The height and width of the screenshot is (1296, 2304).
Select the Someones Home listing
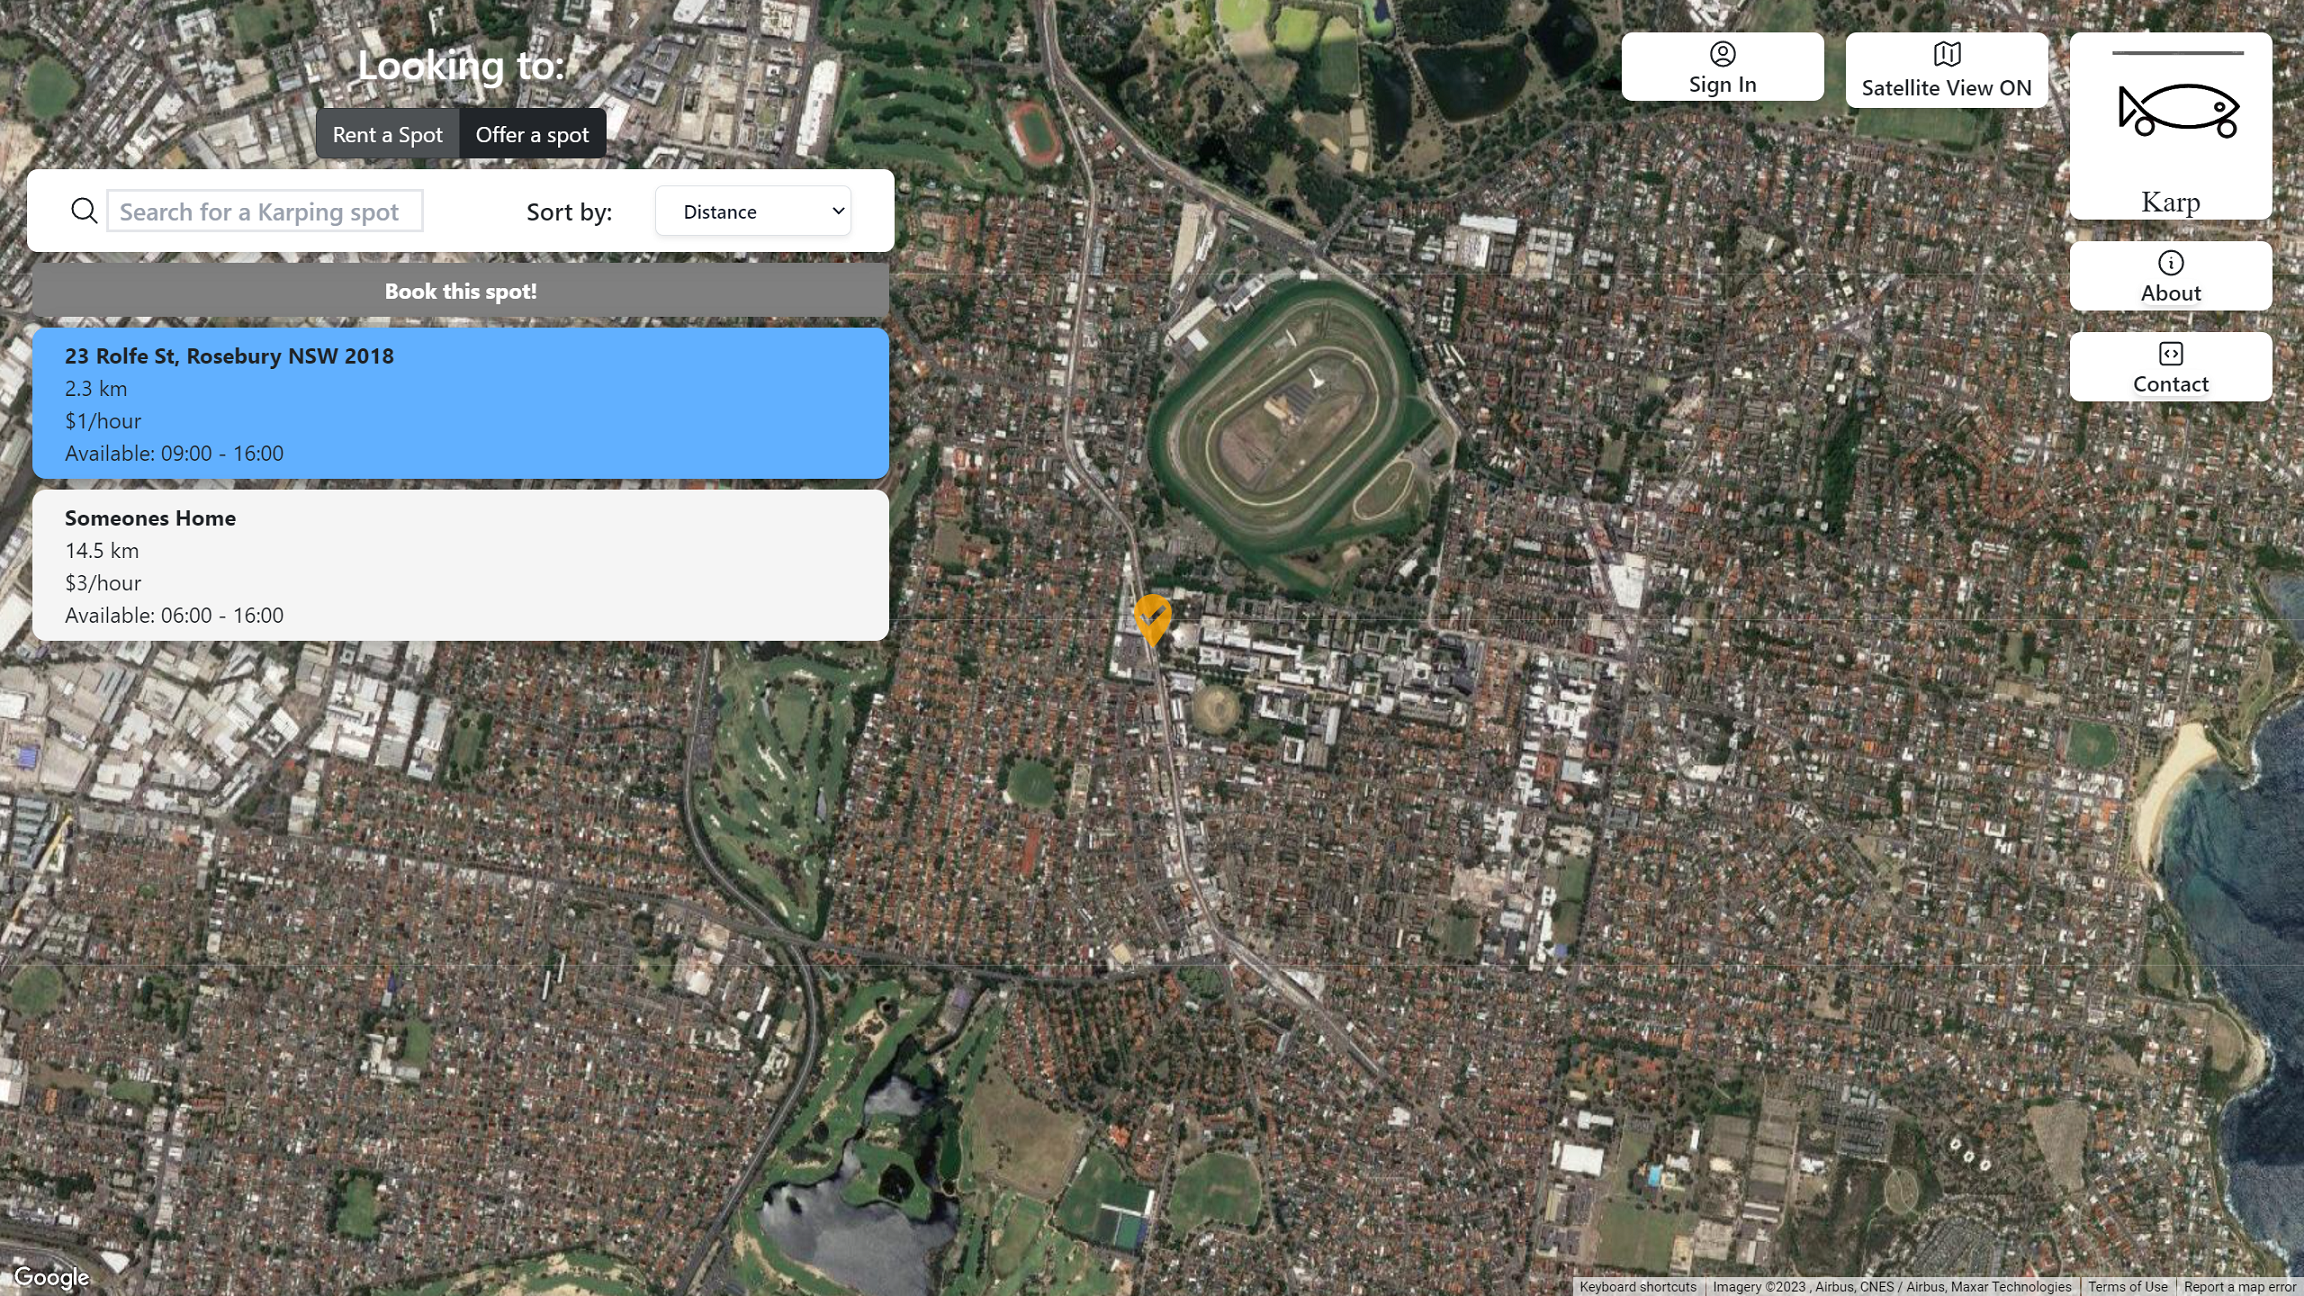click(x=460, y=565)
